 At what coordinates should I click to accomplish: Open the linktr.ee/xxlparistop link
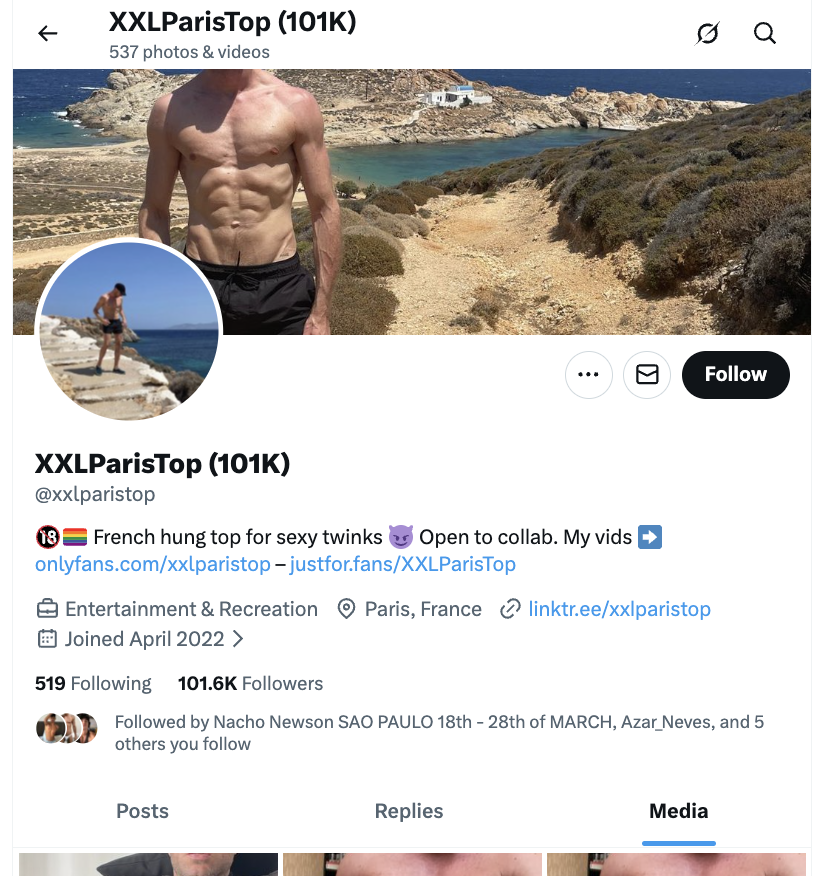619,609
